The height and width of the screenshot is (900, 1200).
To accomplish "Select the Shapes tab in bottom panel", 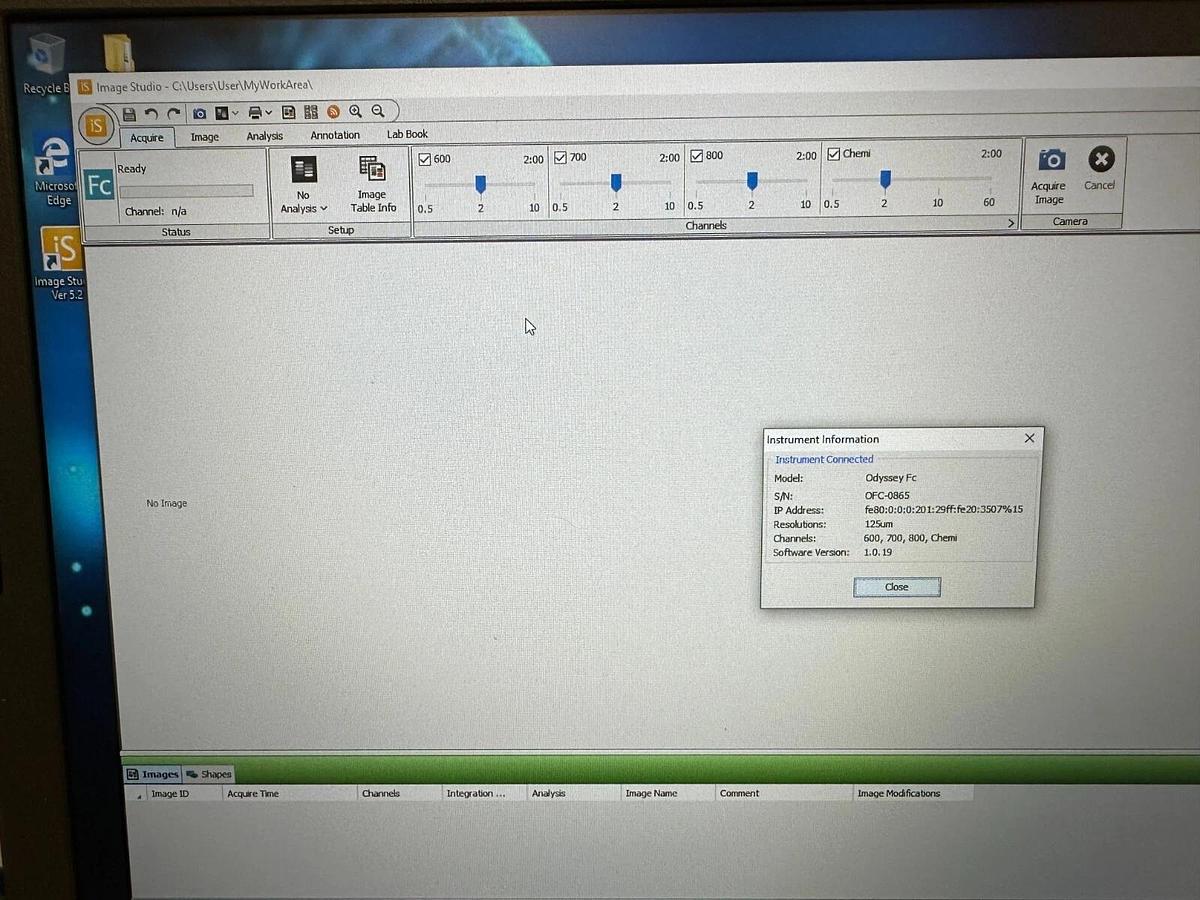I will [208, 774].
